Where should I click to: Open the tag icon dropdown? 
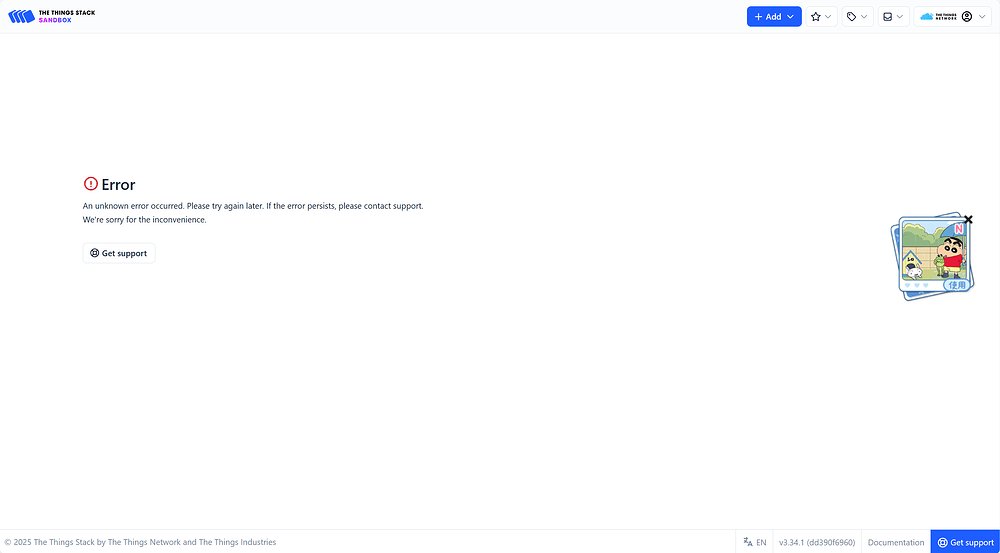tap(852, 17)
